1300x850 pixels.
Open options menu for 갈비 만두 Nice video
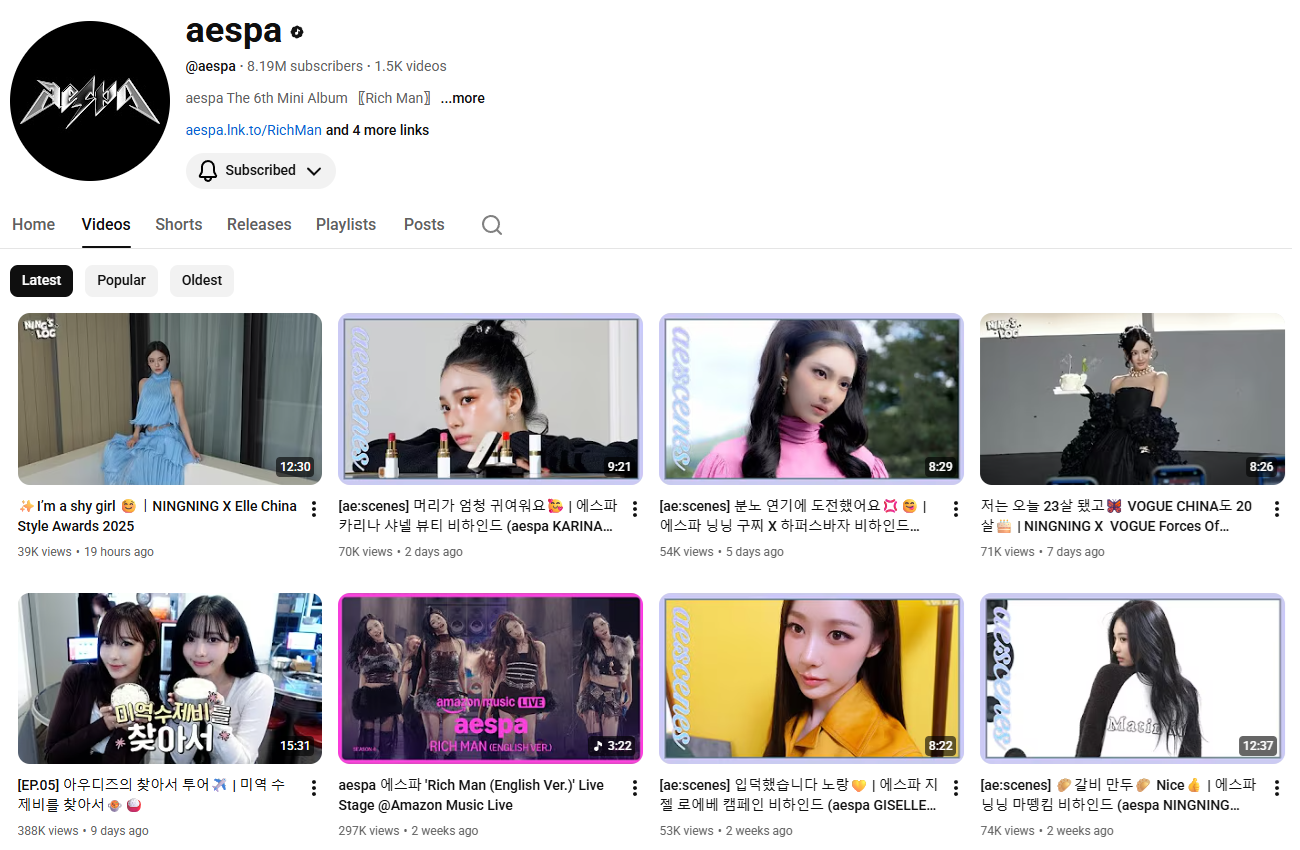(x=1277, y=788)
